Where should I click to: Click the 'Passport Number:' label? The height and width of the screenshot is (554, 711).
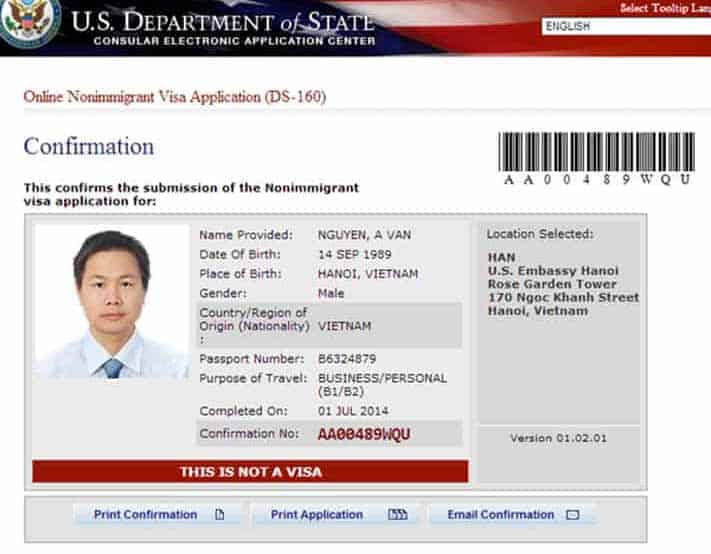[x=252, y=359]
